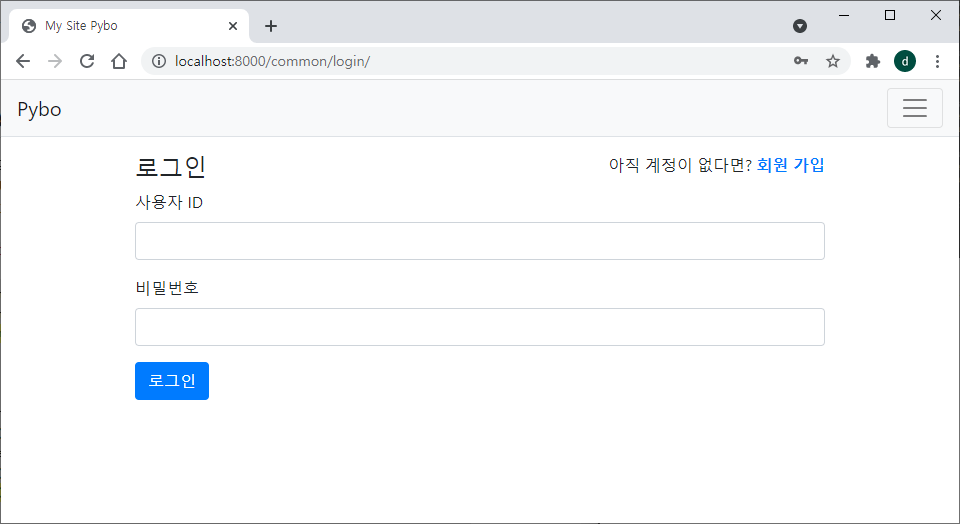960x524 pixels.
Task: Click the 로그인 page heading
Action: click(x=171, y=167)
